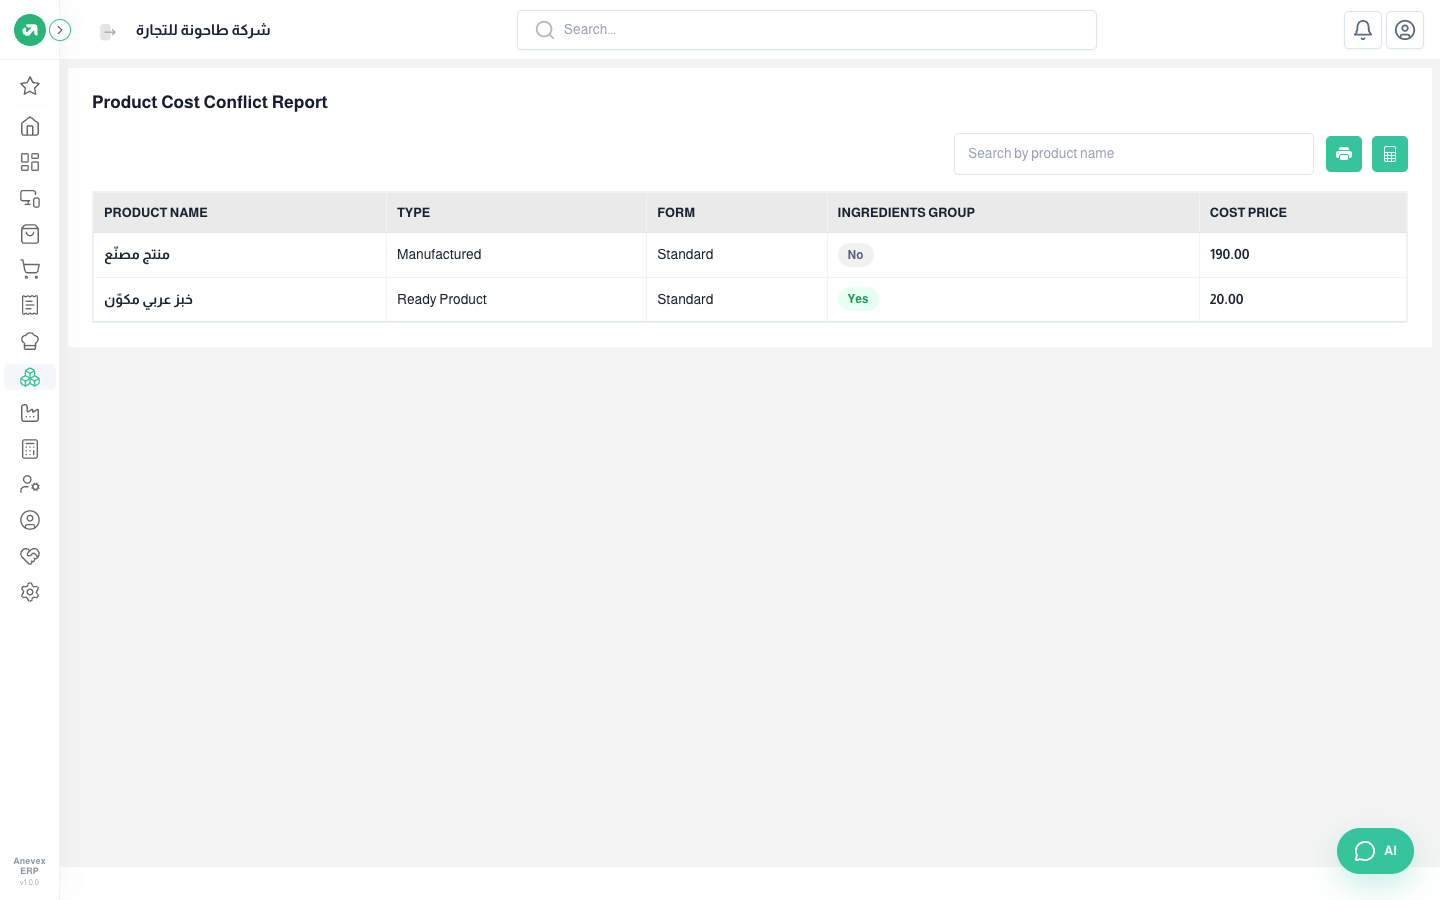This screenshot has height=900, width=1440.
Task: Click the No ingredients group badge
Action: pos(856,255)
